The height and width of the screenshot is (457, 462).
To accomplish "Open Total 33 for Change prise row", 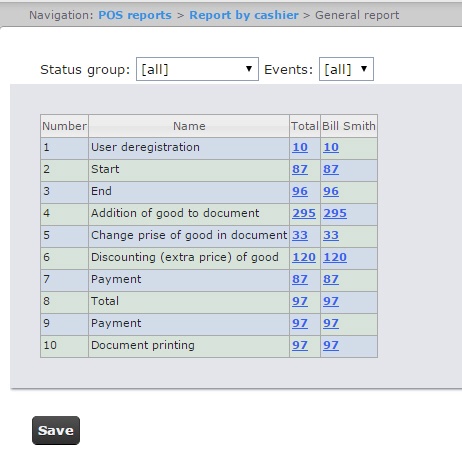I will pos(300,235).
